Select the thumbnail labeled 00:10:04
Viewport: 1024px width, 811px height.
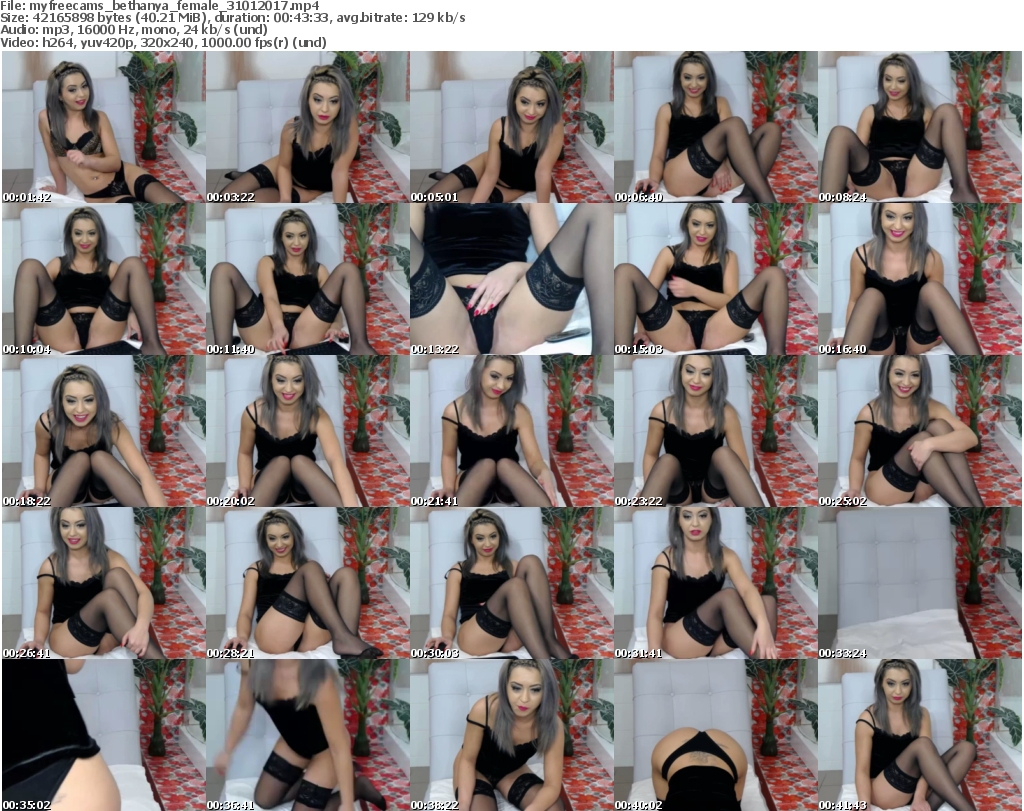tap(102, 279)
